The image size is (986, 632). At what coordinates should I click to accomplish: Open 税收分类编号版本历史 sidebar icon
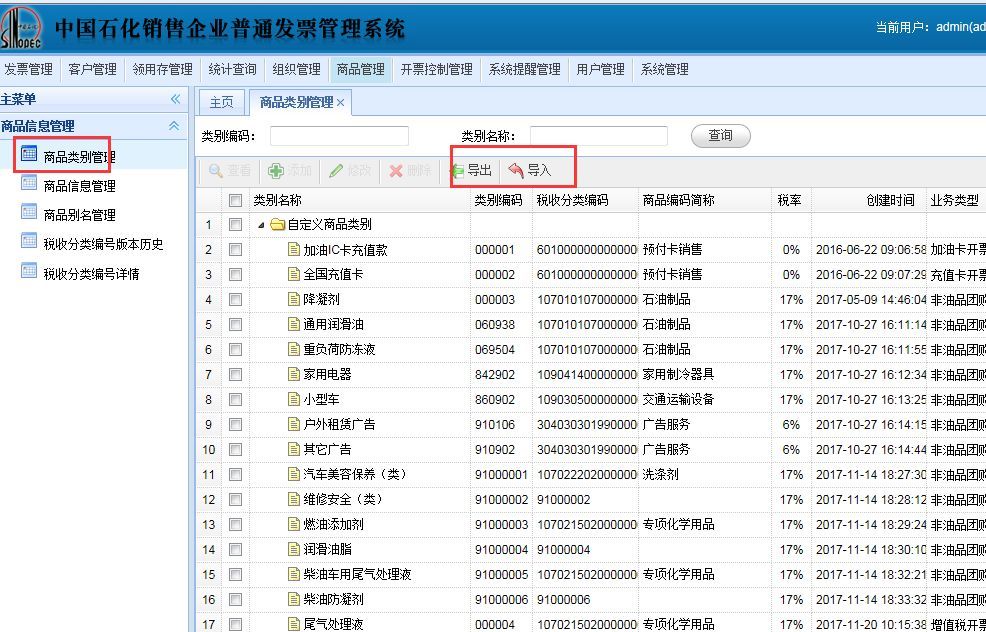pos(29,241)
